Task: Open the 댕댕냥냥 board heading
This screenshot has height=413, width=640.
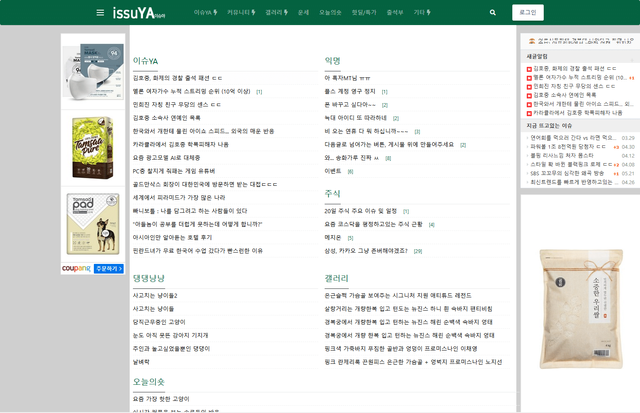Action: coord(148,278)
